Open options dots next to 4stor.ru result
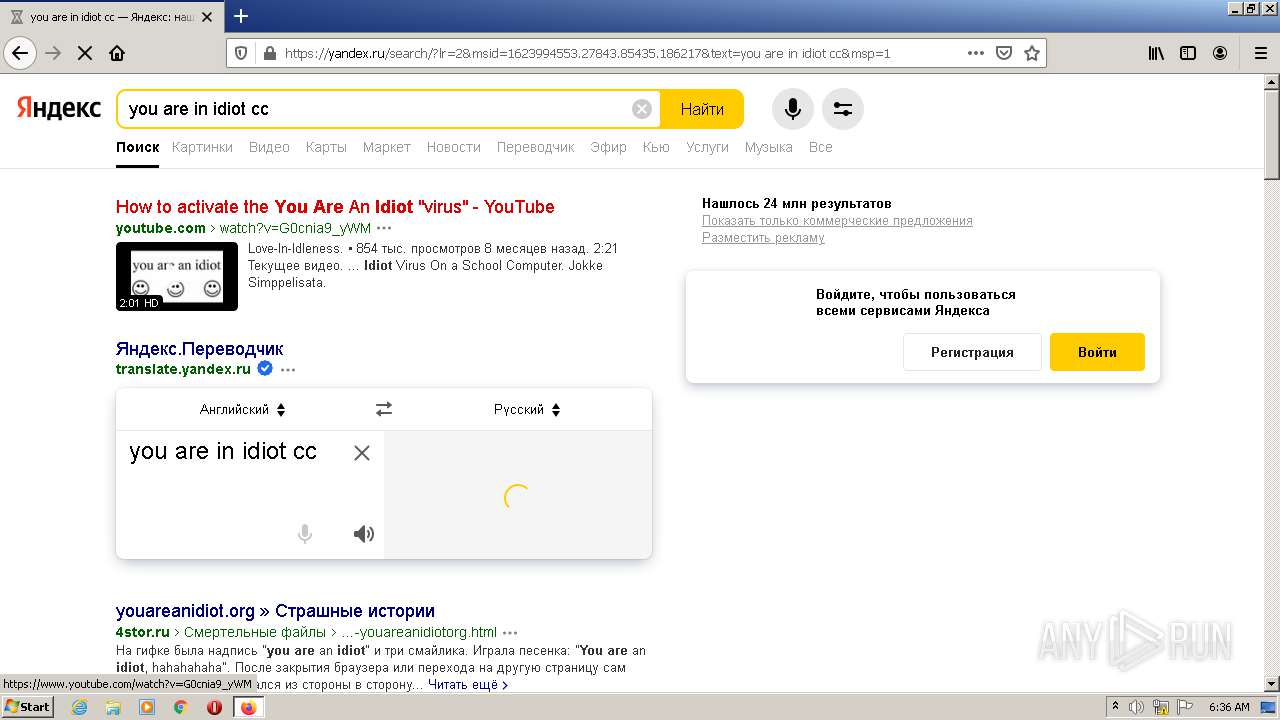 coord(510,632)
